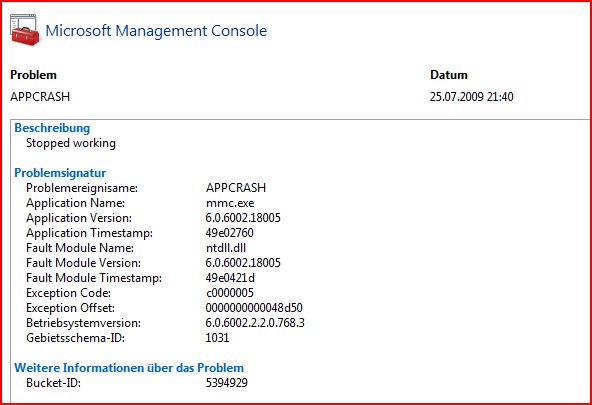Select the Problemereignisame label
Viewport: 592px width, 405px height.
pos(82,188)
